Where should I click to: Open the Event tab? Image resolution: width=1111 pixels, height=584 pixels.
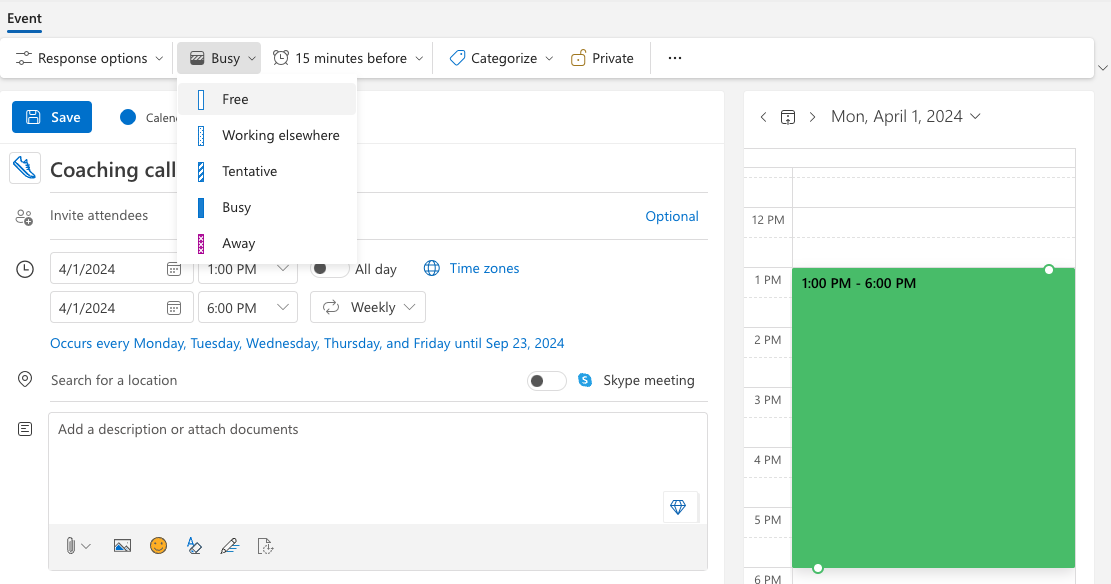(24, 18)
